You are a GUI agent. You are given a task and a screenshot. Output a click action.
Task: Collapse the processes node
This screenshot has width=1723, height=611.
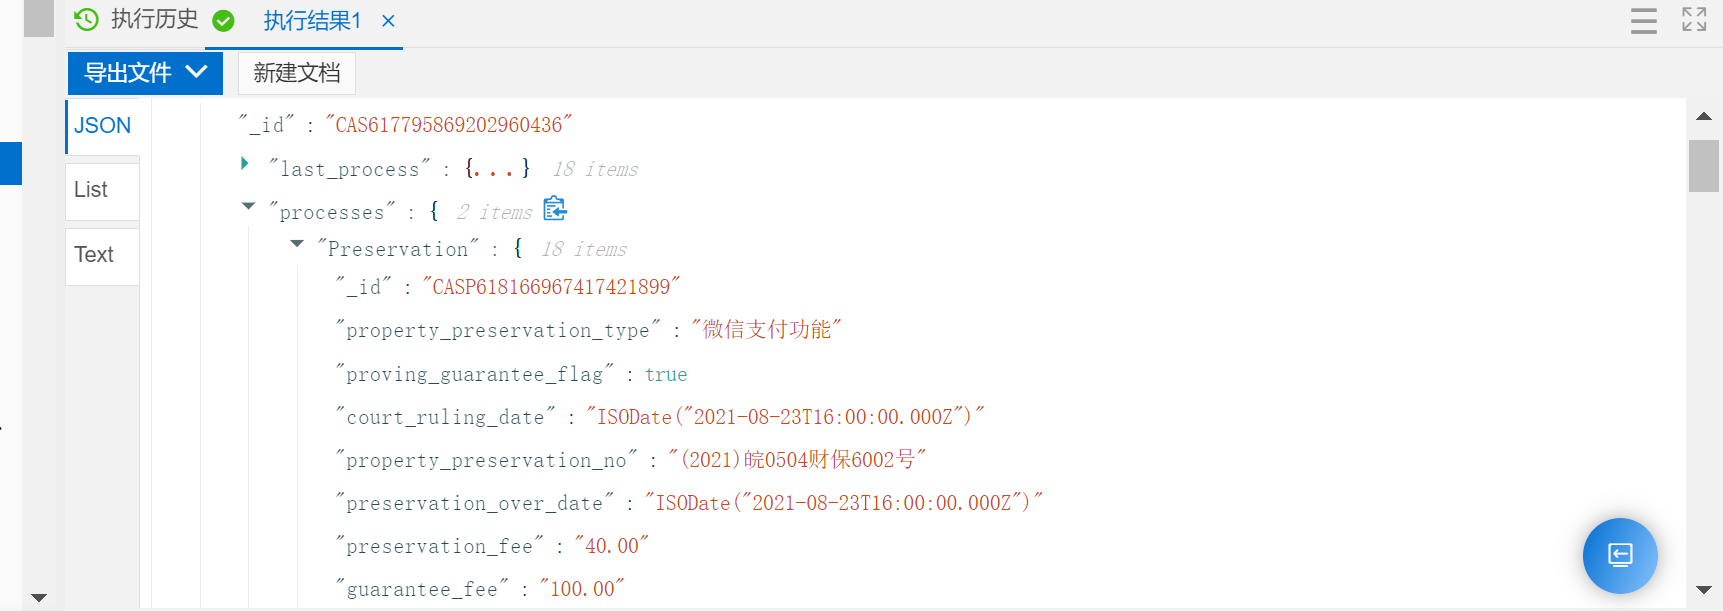click(x=249, y=206)
